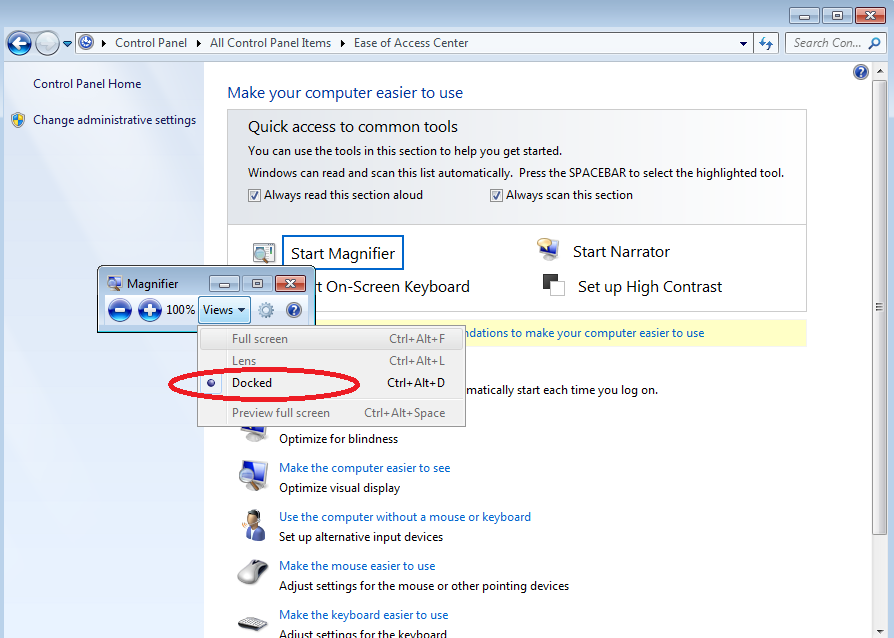Click the Optimize for blindness text

[x=339, y=439]
